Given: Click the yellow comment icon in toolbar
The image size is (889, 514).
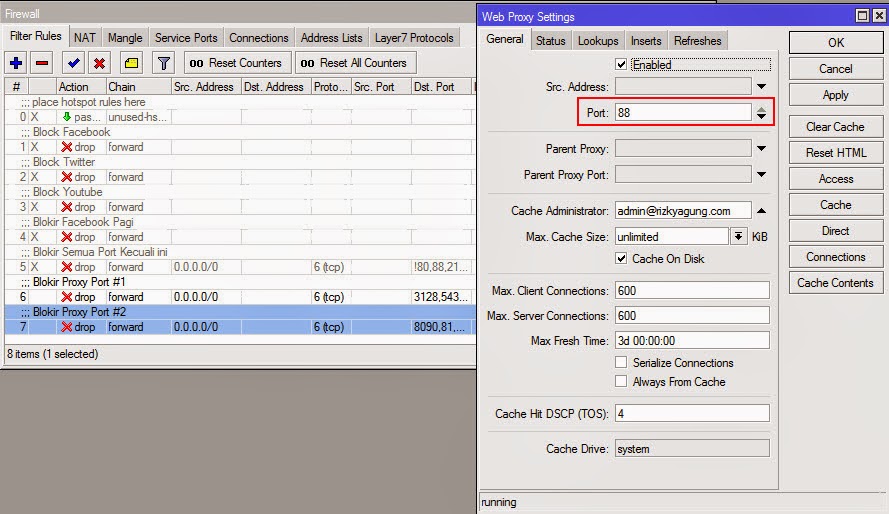Looking at the screenshot, I should pos(131,63).
